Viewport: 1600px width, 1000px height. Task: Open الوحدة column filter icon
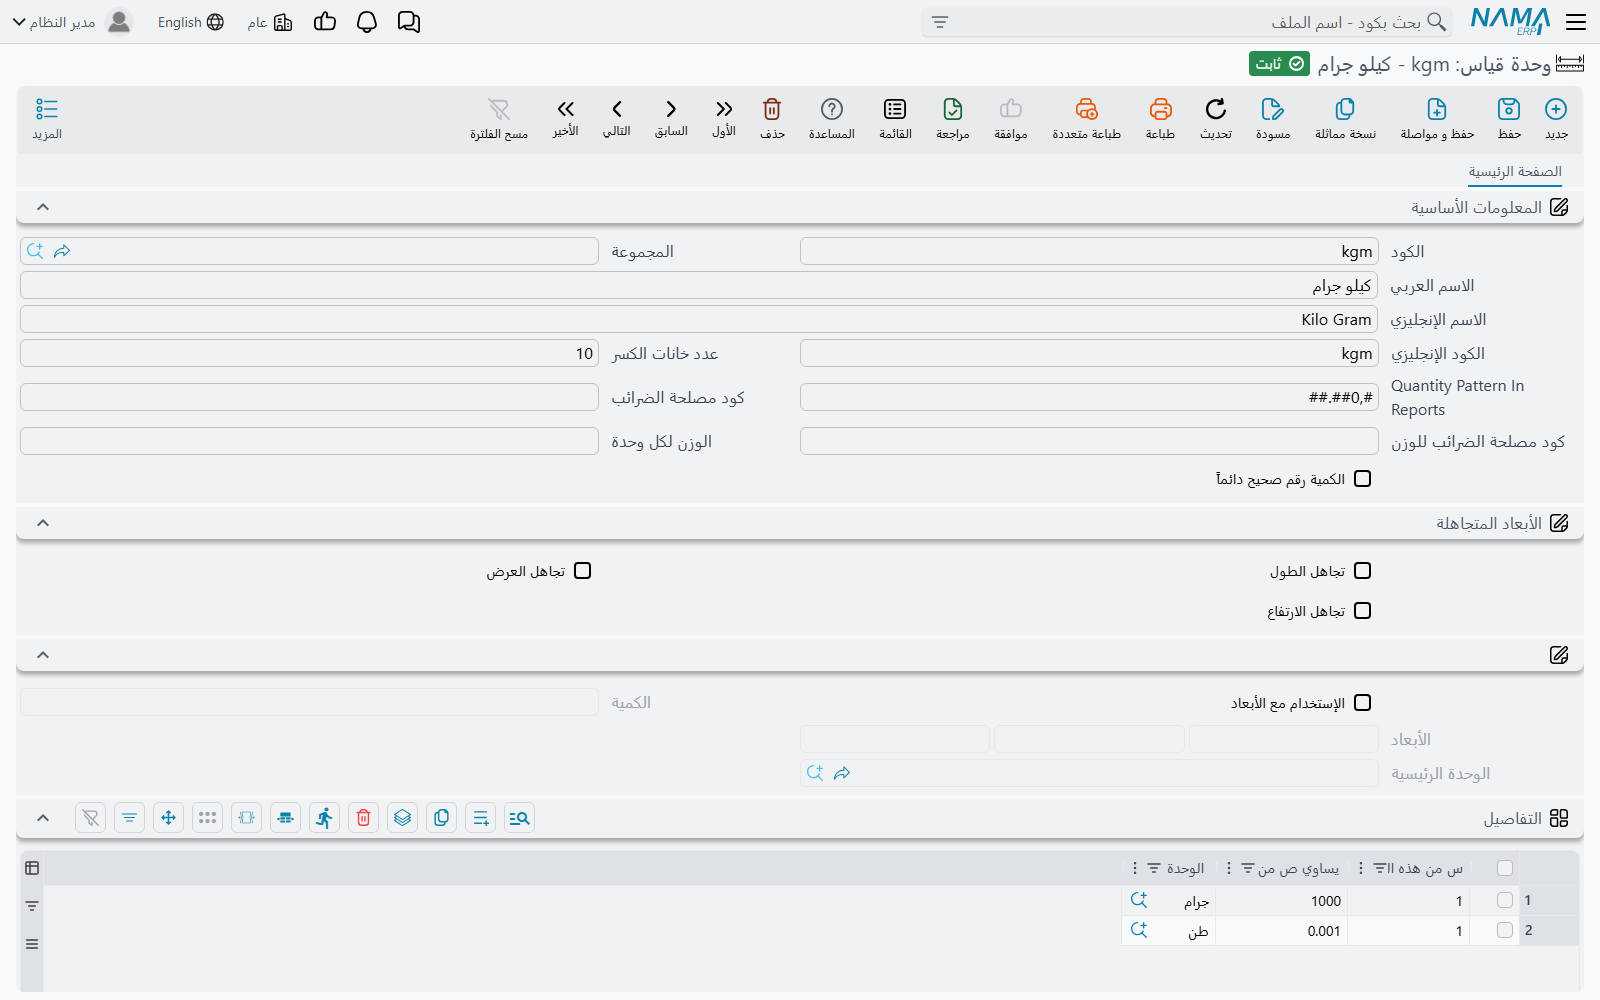click(x=1154, y=868)
